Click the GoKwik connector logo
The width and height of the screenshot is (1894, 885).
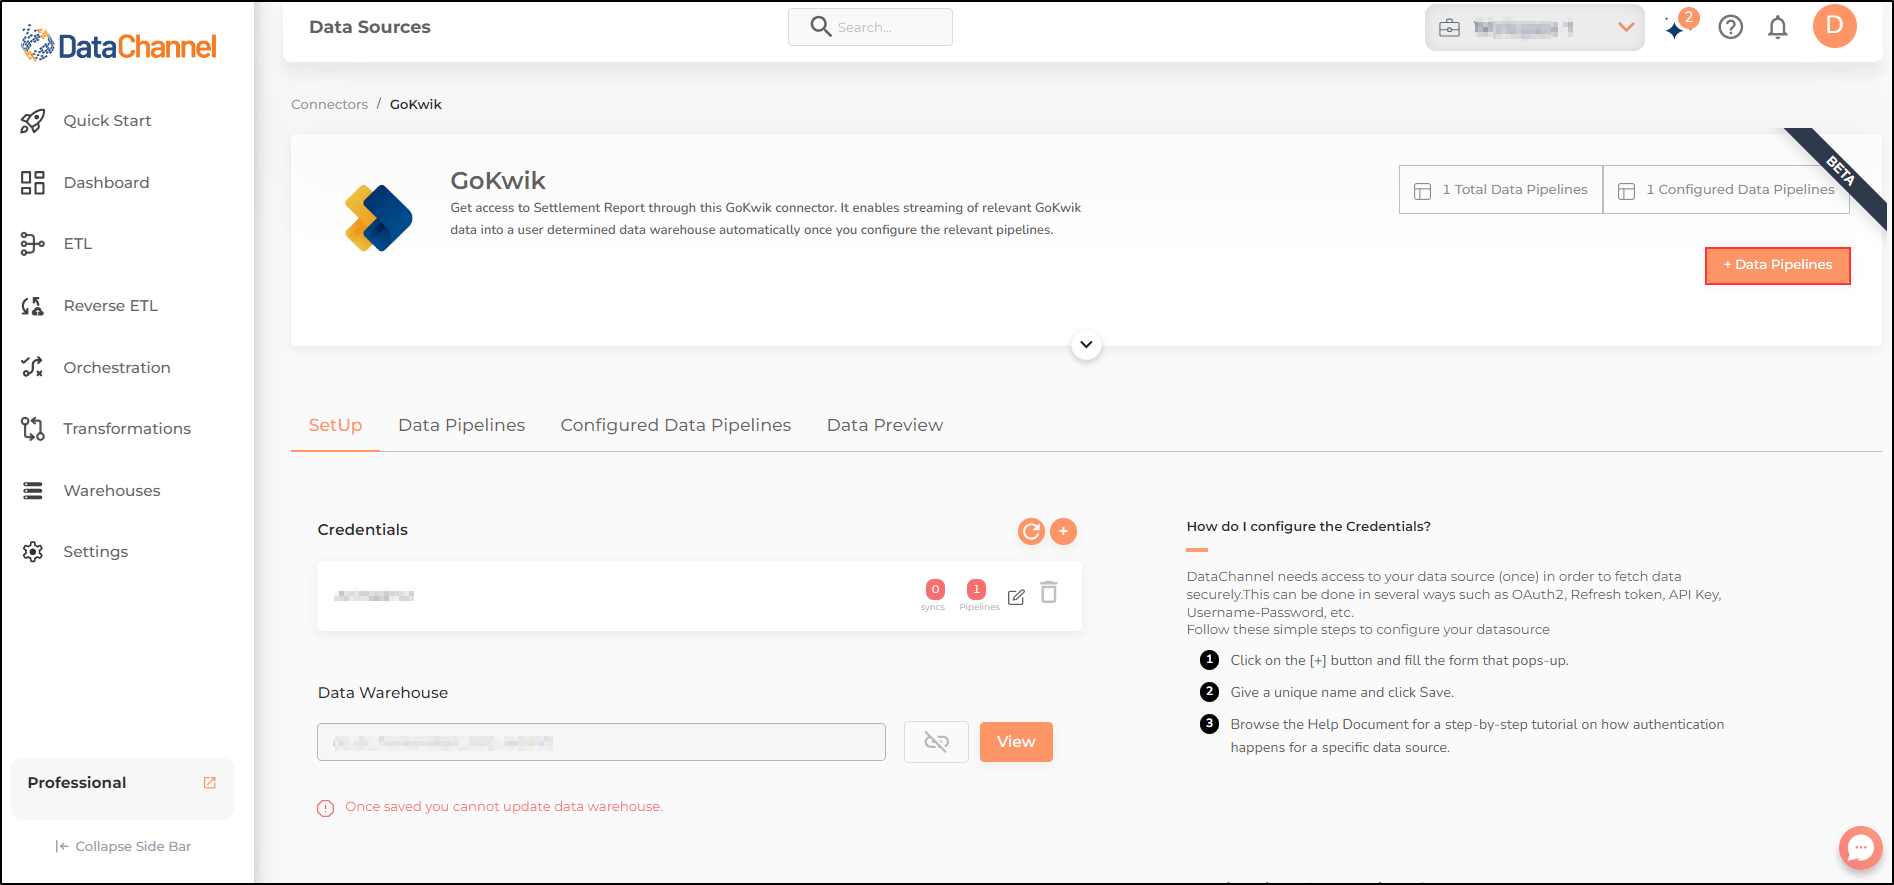pyautogui.click(x=378, y=218)
